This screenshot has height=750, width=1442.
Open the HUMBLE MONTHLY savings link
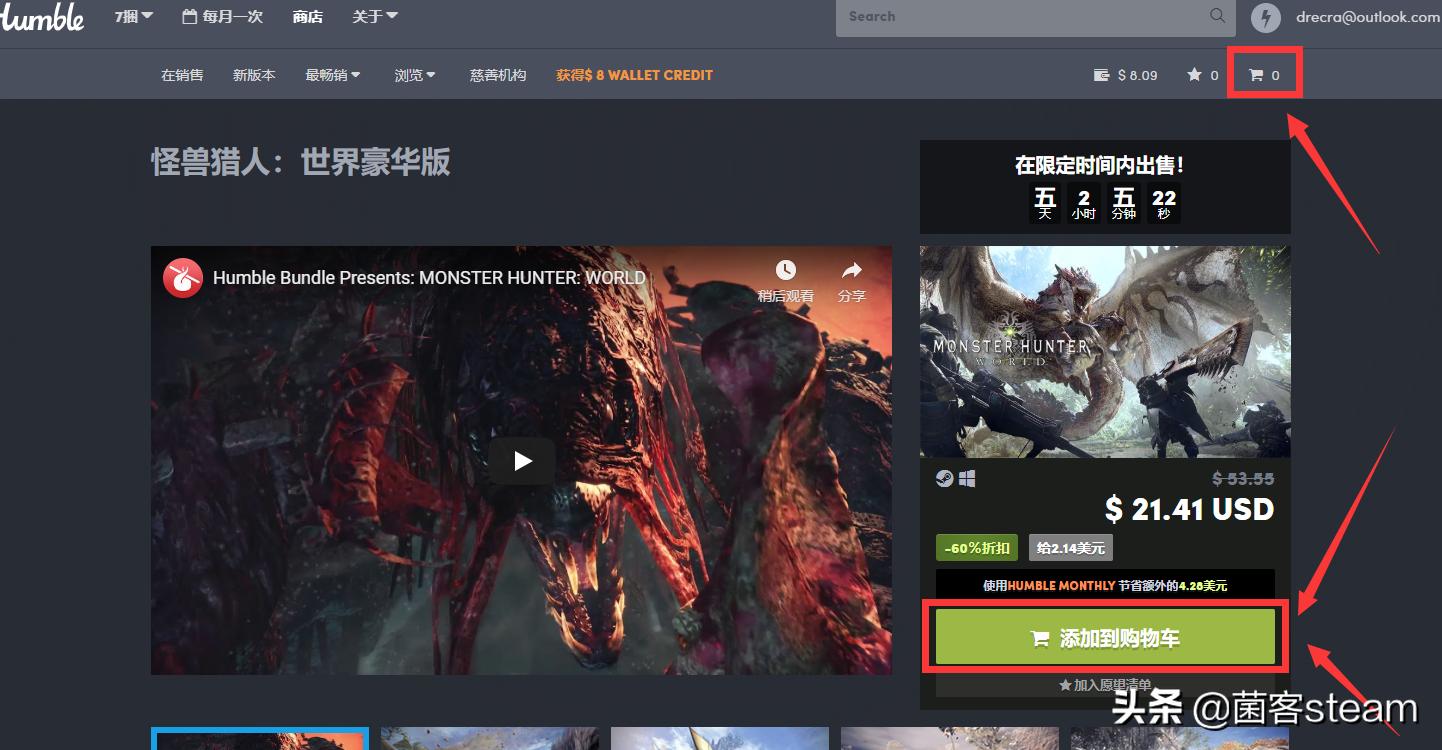tap(1059, 585)
